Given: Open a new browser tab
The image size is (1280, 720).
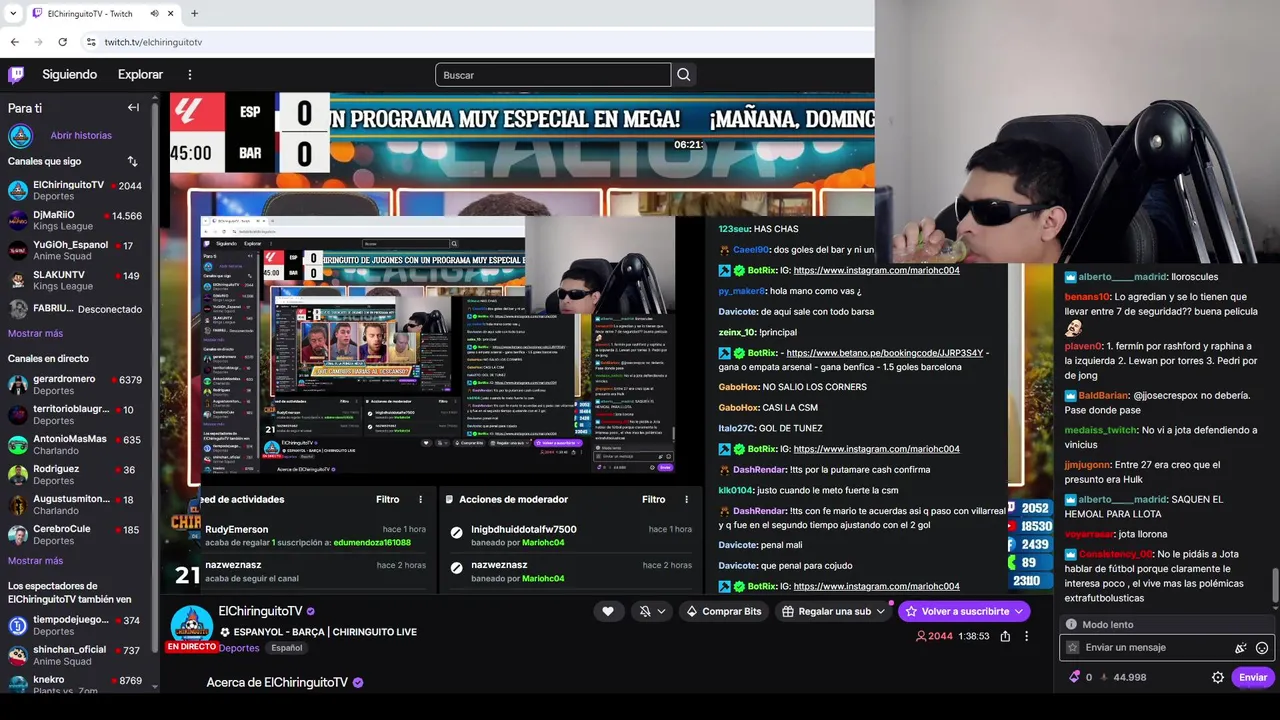Looking at the screenshot, I should [194, 13].
